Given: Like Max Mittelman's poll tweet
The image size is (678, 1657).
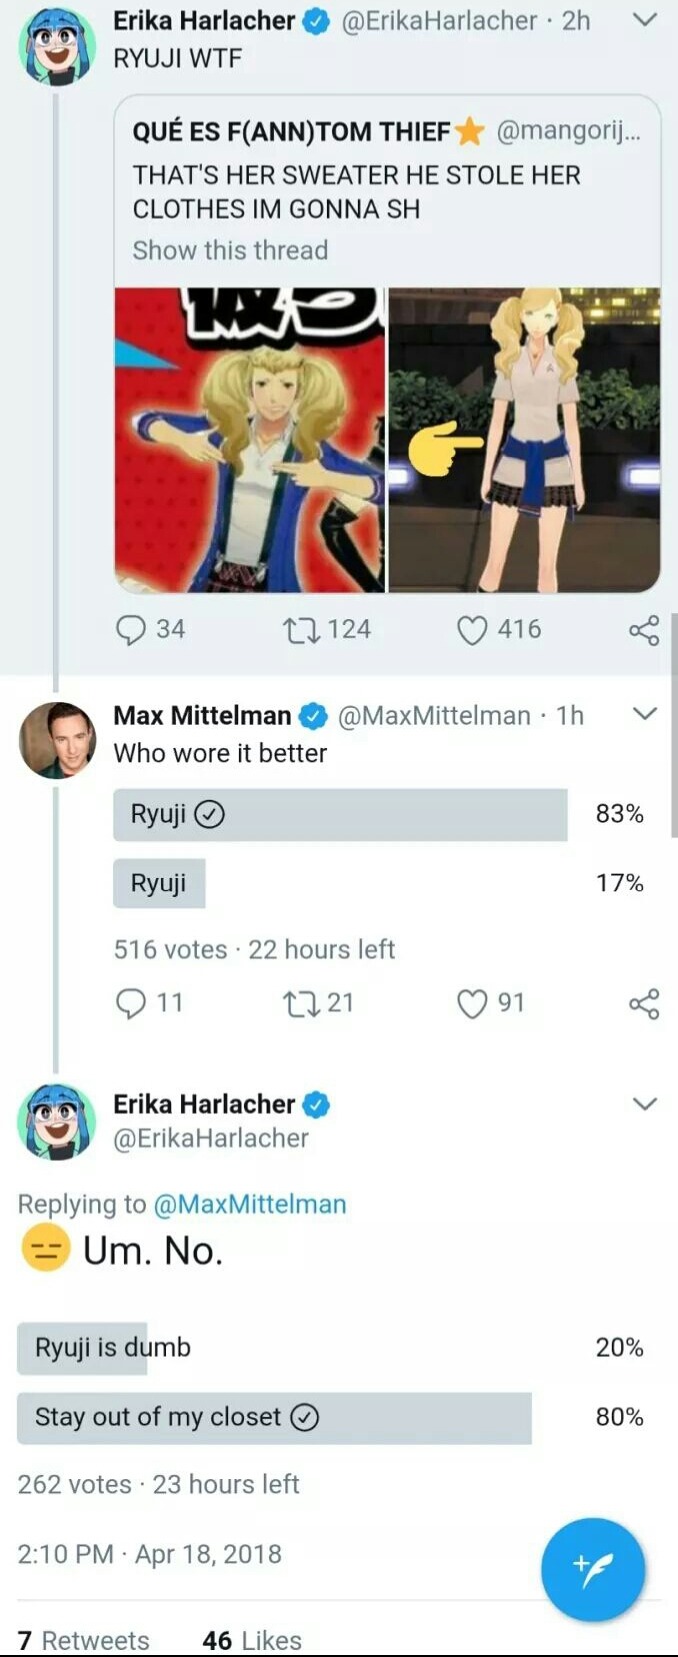Looking at the screenshot, I should click(x=472, y=1003).
